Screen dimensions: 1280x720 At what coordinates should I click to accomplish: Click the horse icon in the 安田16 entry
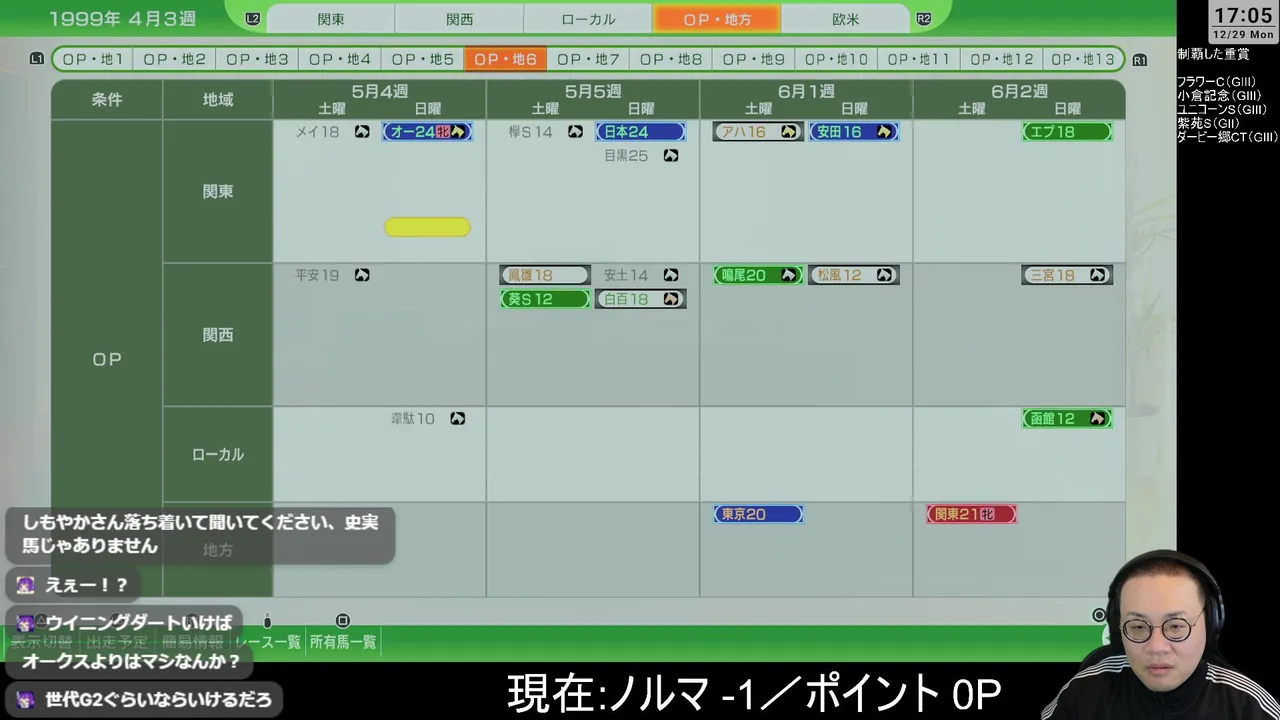point(884,132)
